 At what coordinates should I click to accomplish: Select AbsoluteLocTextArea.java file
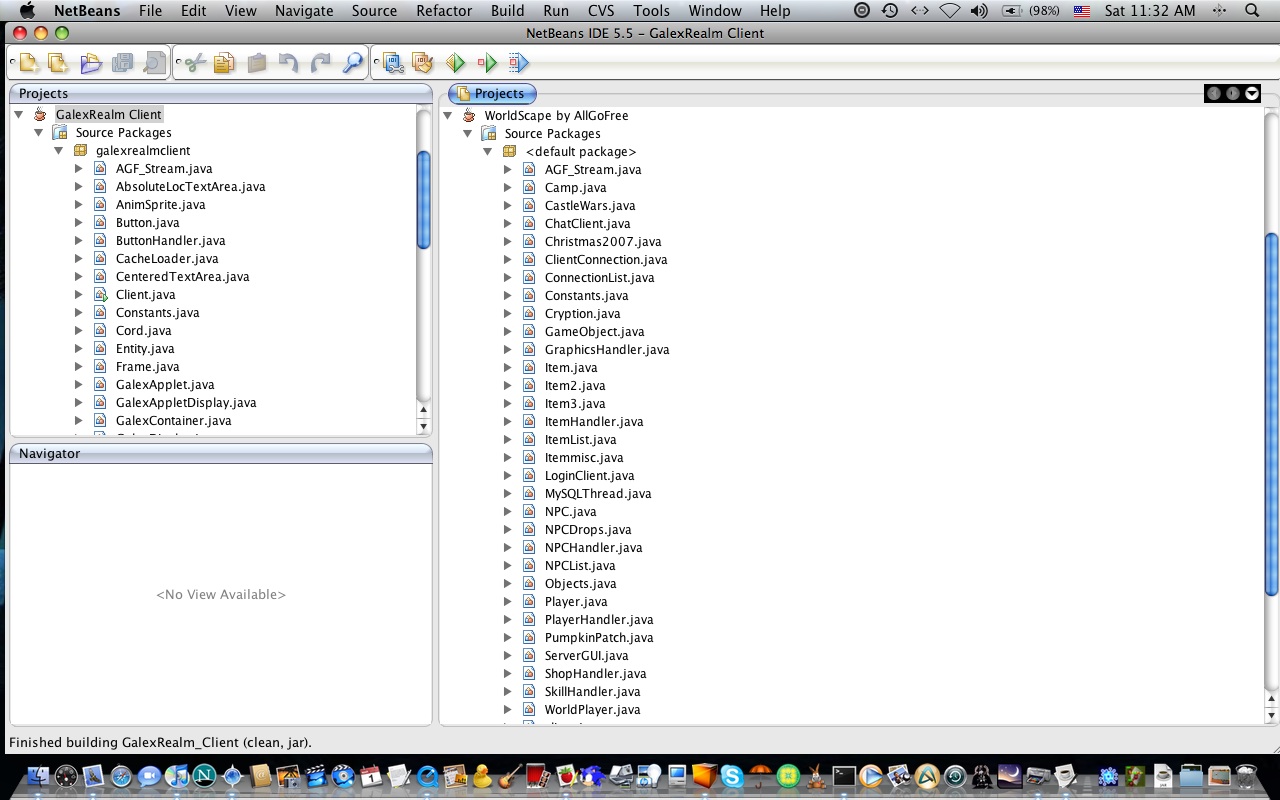click(190, 187)
